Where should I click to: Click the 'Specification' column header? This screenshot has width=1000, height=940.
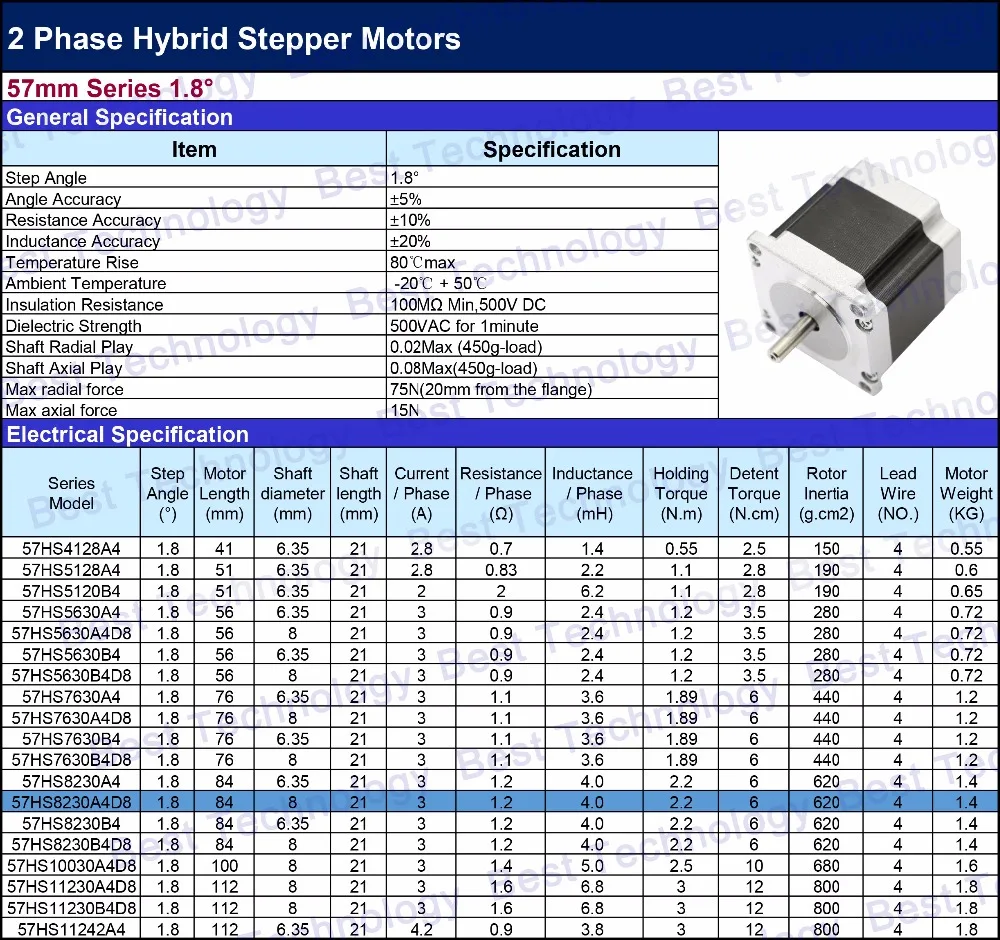click(x=552, y=149)
